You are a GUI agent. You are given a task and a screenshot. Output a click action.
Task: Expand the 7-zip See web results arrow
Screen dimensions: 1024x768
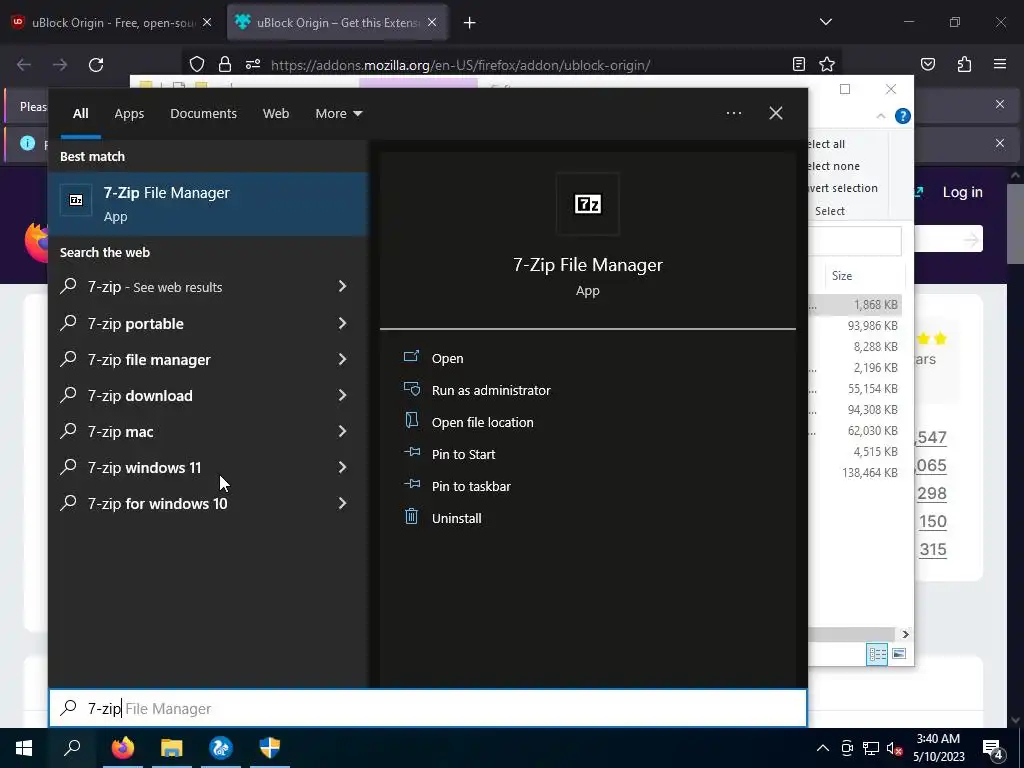pos(342,287)
